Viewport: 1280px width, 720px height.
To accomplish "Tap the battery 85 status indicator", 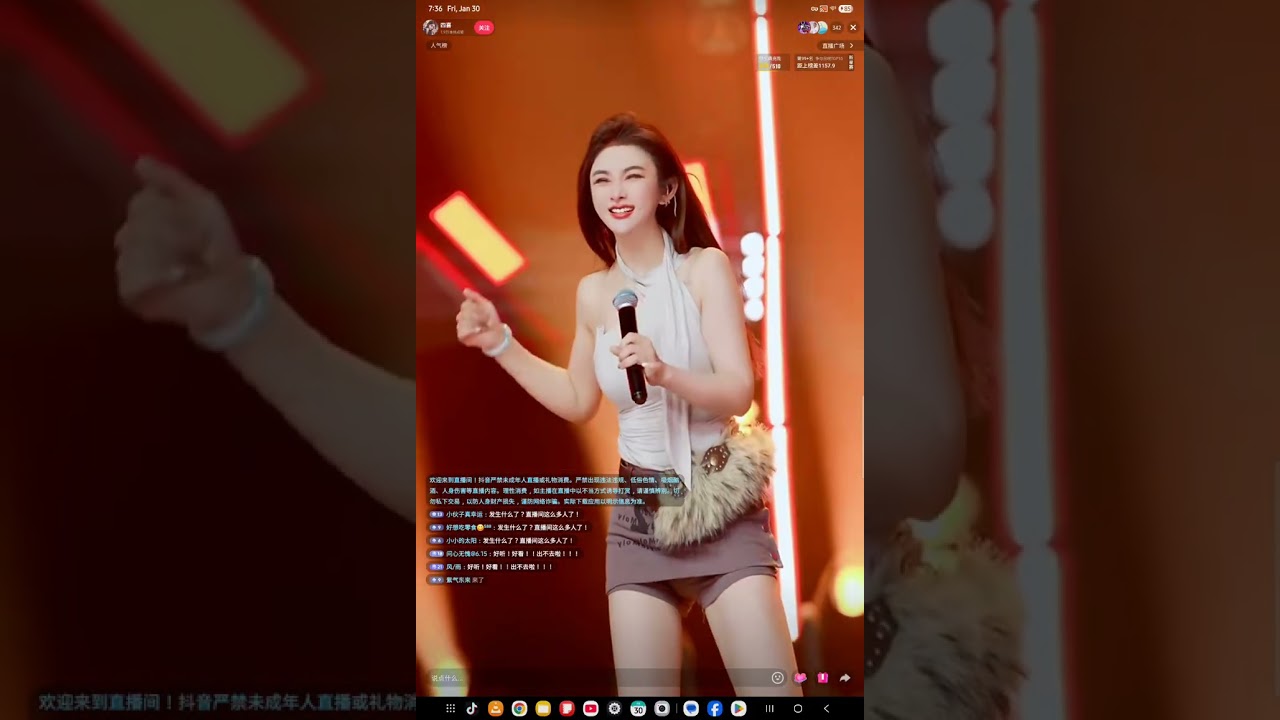I will 846,8.
